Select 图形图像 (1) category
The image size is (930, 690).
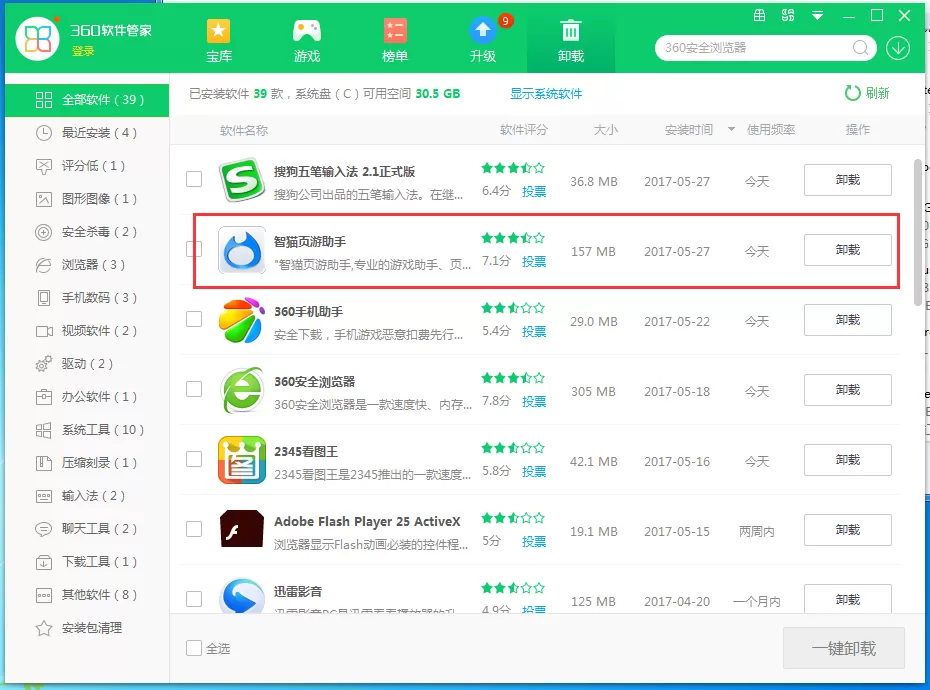tap(87, 199)
